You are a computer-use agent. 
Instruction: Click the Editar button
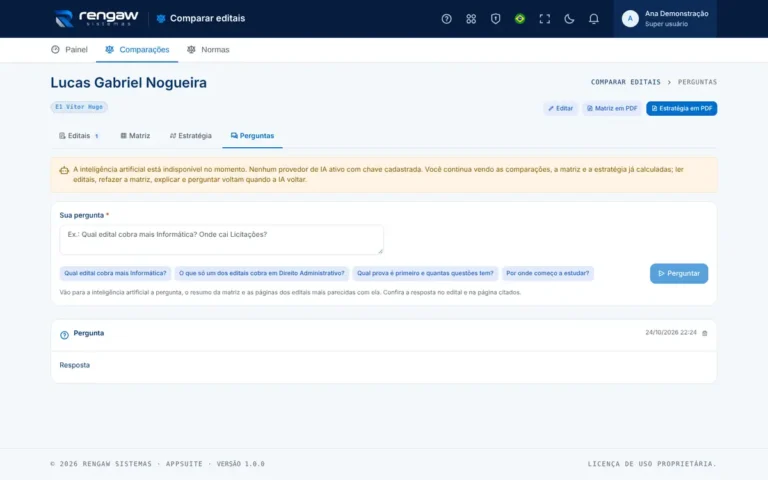click(560, 108)
